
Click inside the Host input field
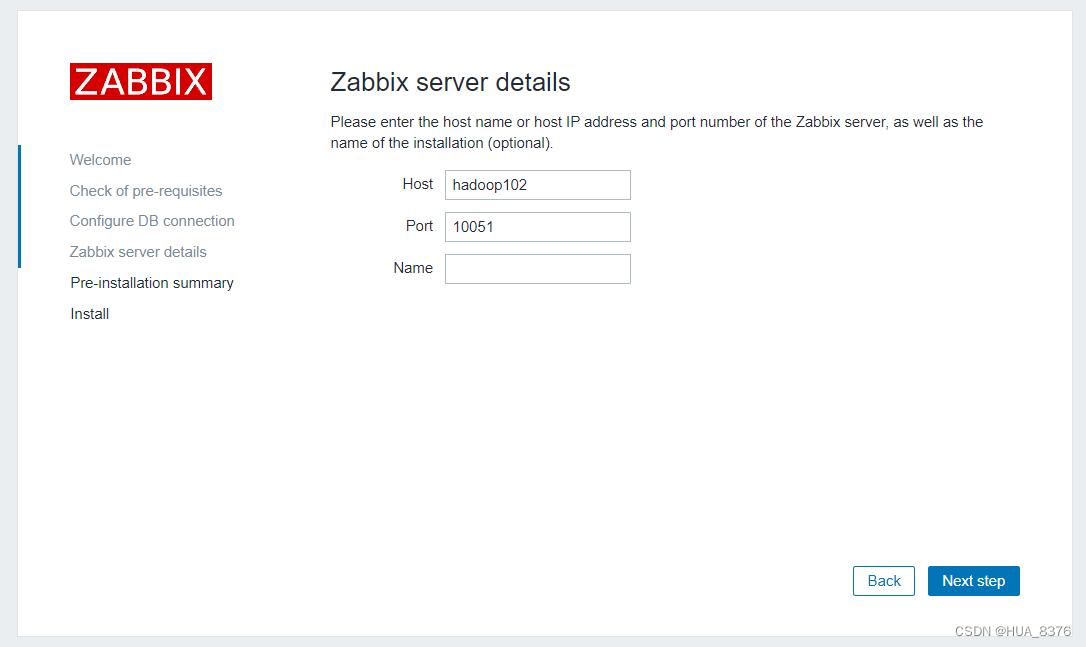pyautogui.click(x=537, y=184)
